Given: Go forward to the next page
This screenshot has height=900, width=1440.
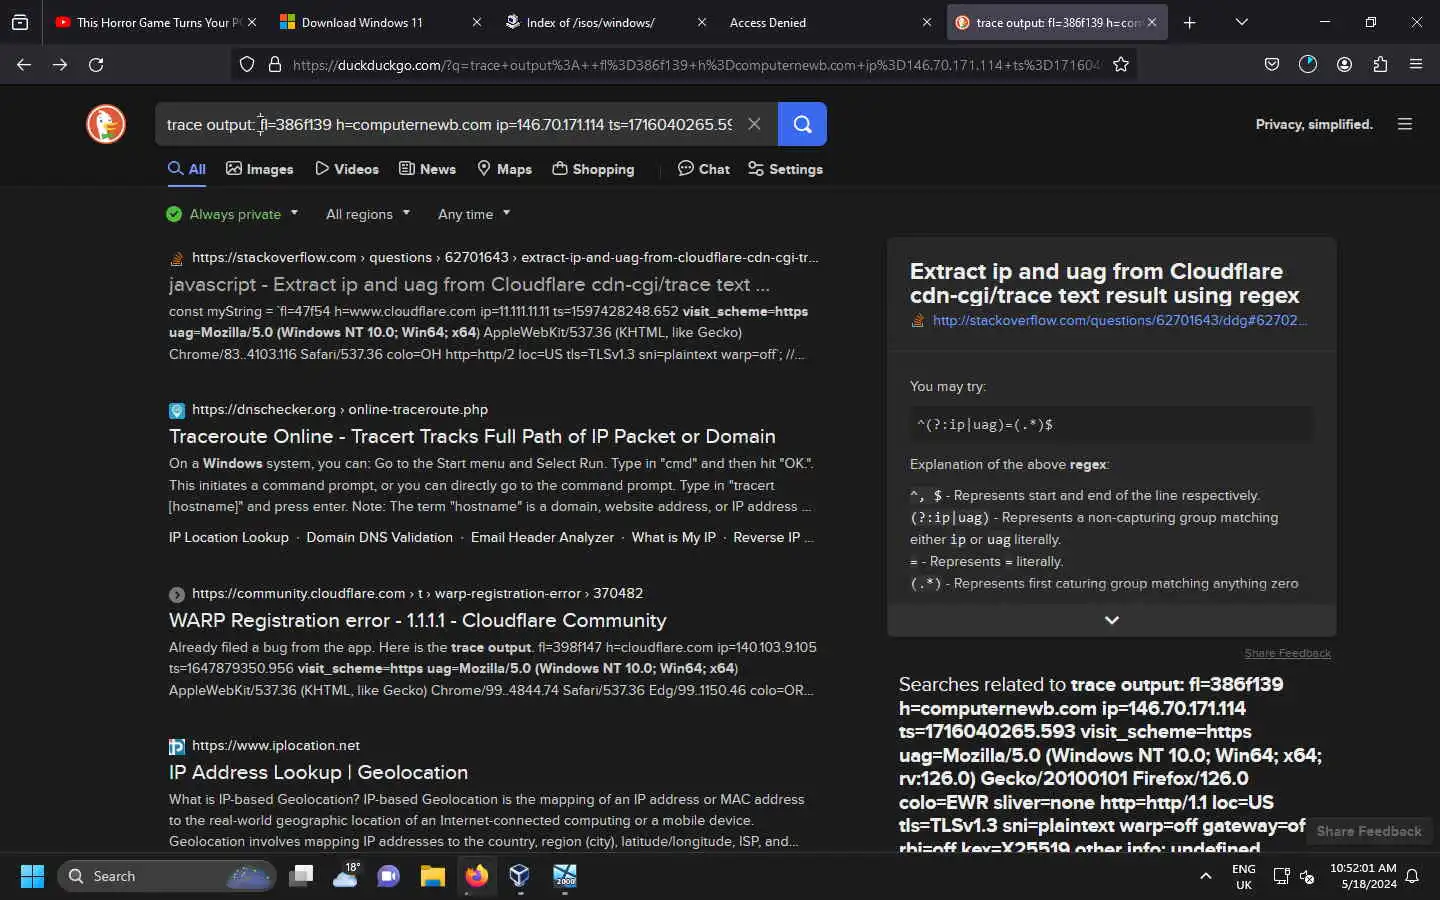Looking at the screenshot, I should point(60,65).
